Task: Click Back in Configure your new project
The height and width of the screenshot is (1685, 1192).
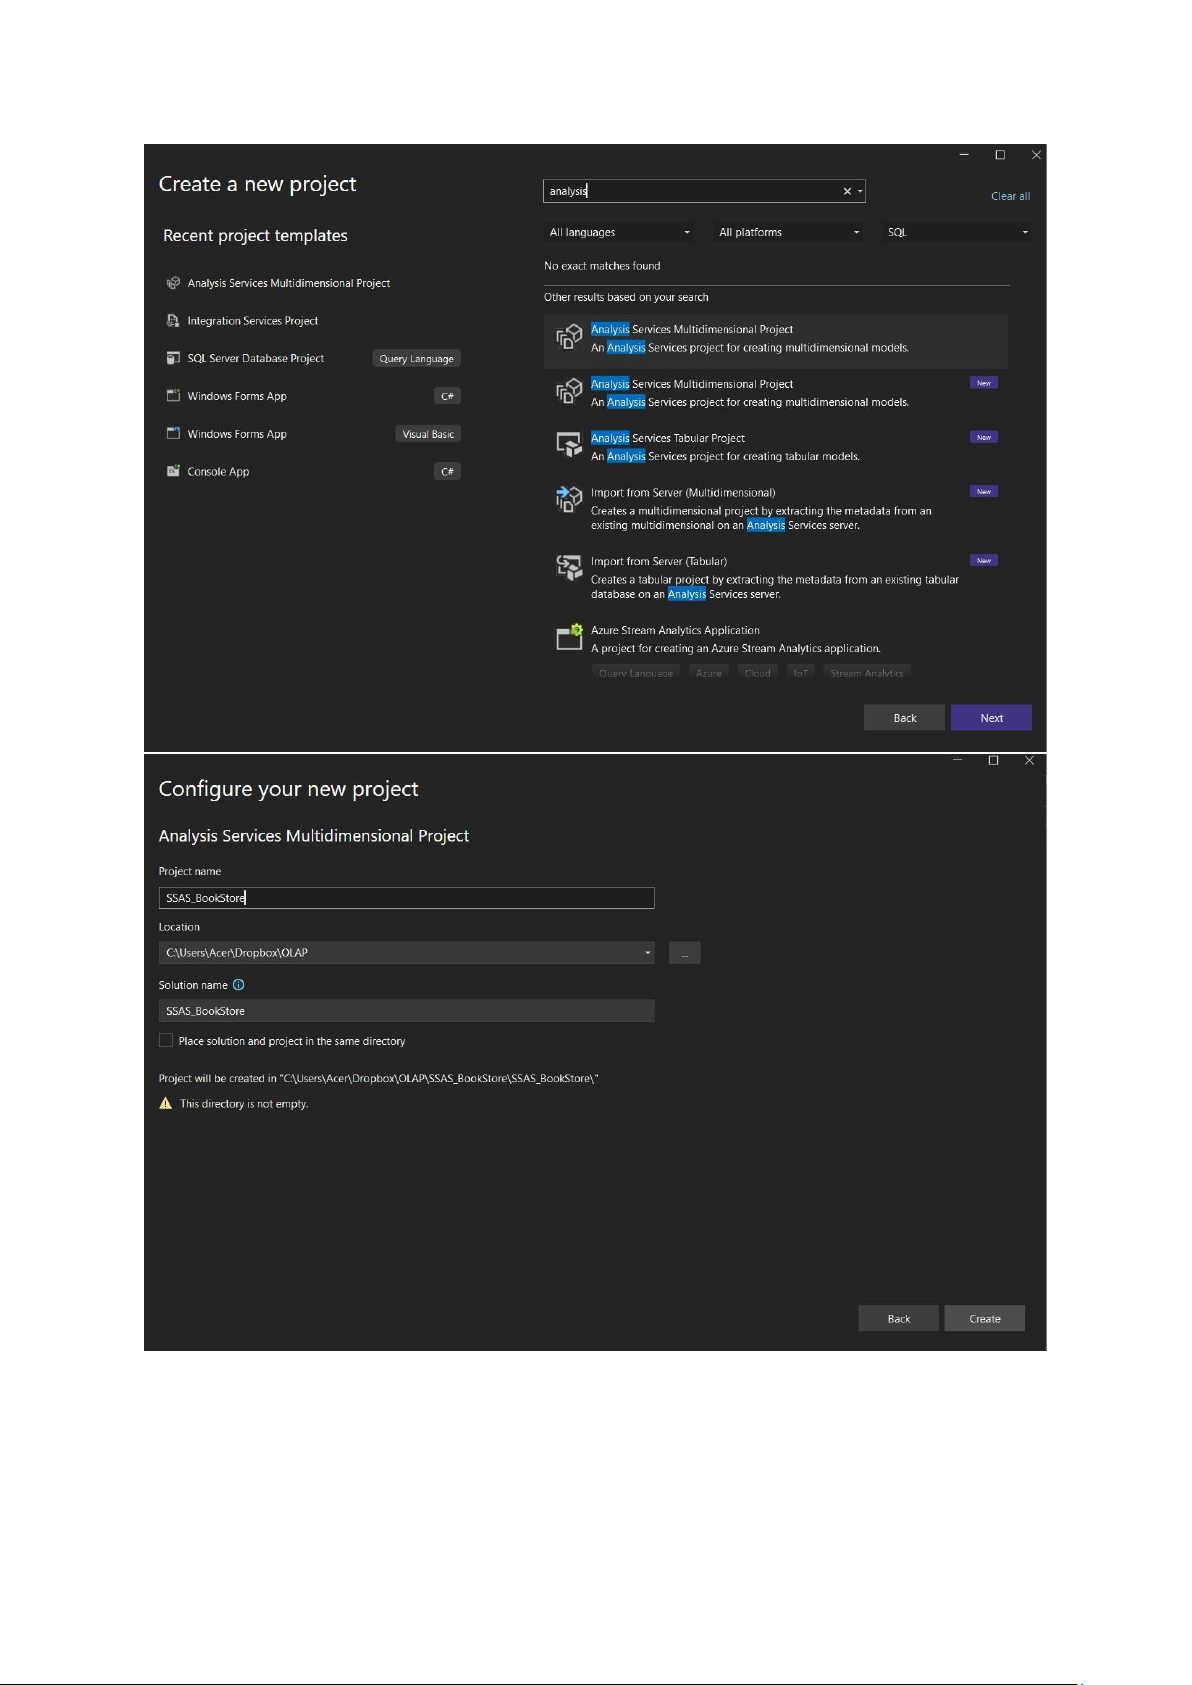Action: [898, 1319]
